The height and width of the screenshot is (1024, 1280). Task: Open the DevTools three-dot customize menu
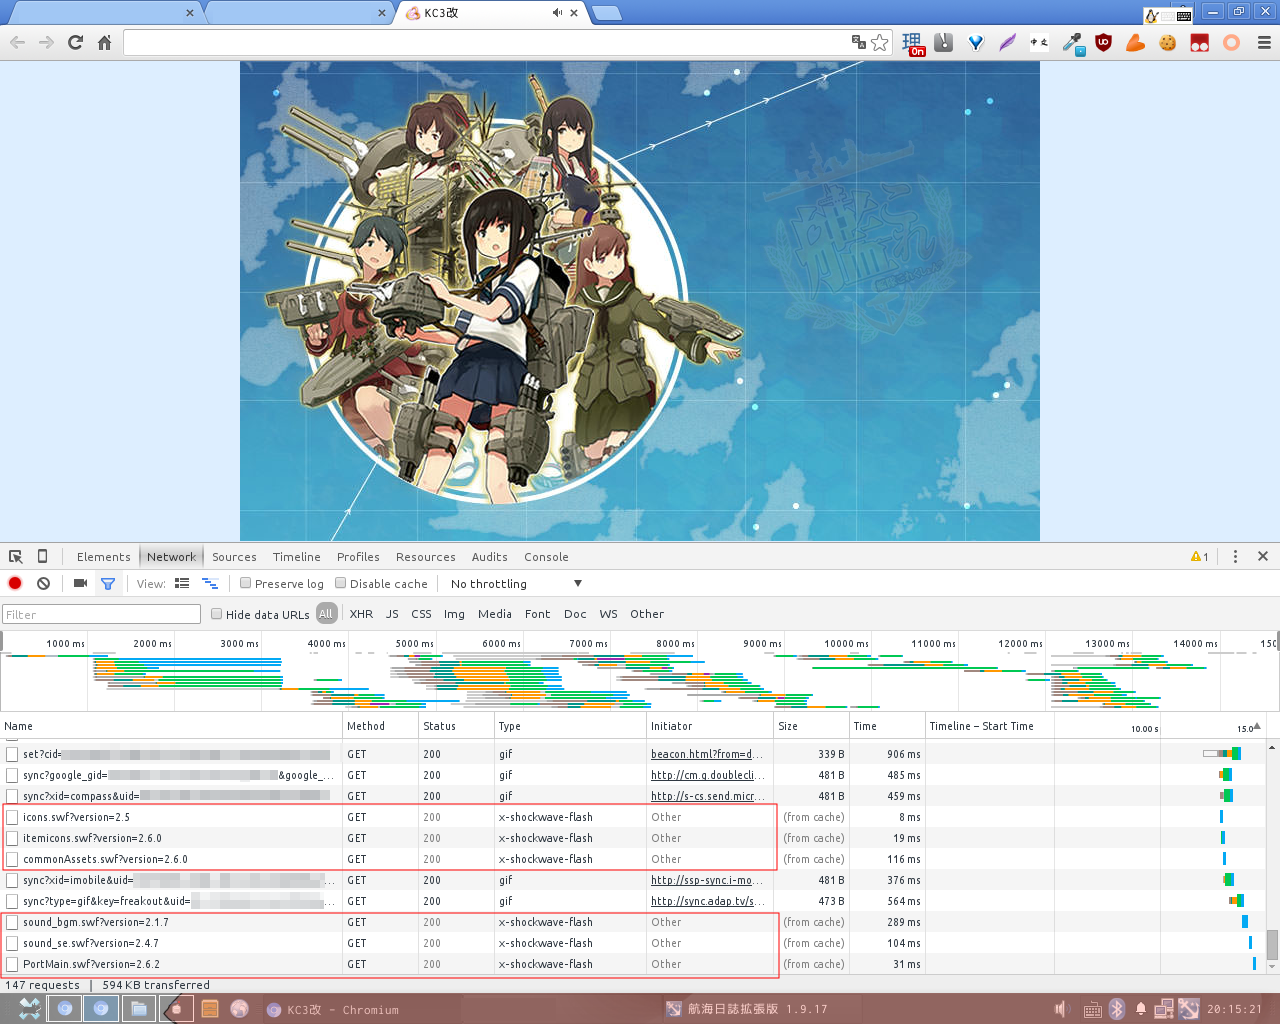click(1235, 556)
